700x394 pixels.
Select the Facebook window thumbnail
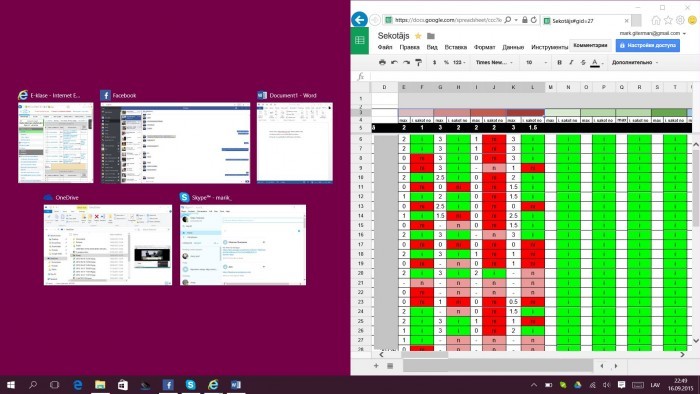pyautogui.click(x=175, y=143)
